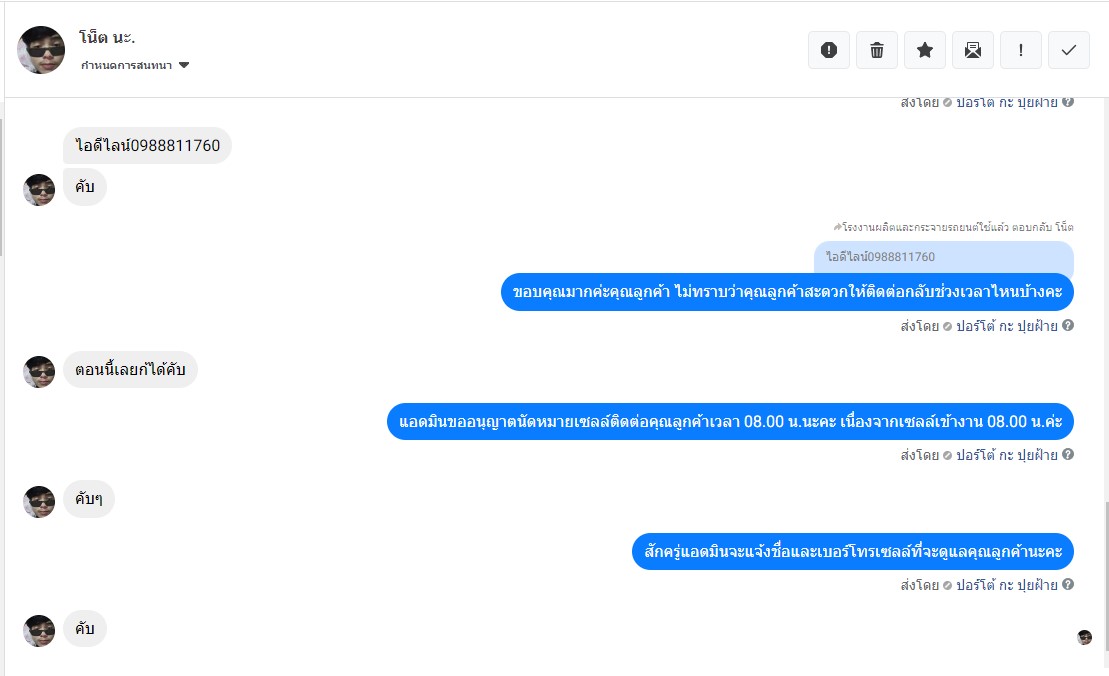Click the help icon under the last sent message
The width and height of the screenshot is (1109, 676).
coord(1068,584)
